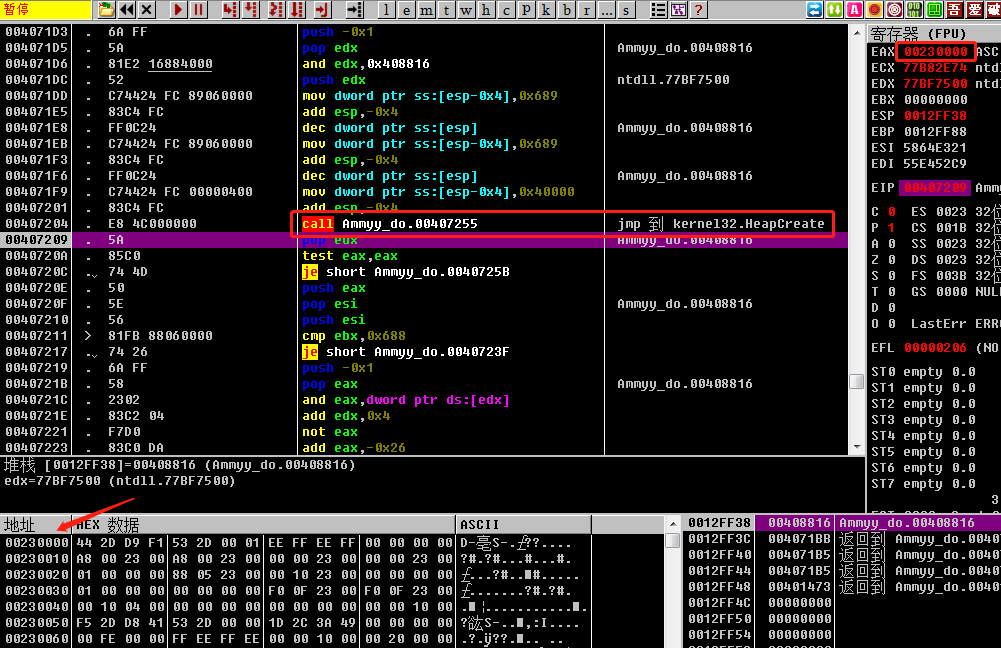Click the dump pane scrollbar thumb
This screenshot has width=1001, height=648.
pos(672,540)
